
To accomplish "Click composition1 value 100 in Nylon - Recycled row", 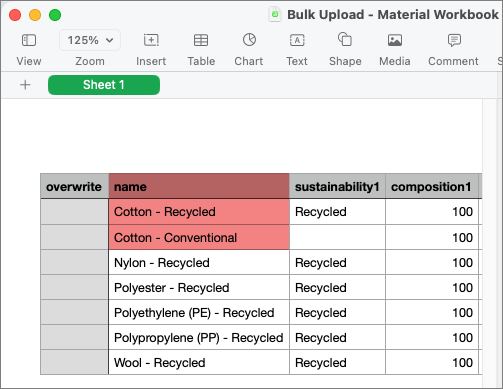I will [432, 263].
